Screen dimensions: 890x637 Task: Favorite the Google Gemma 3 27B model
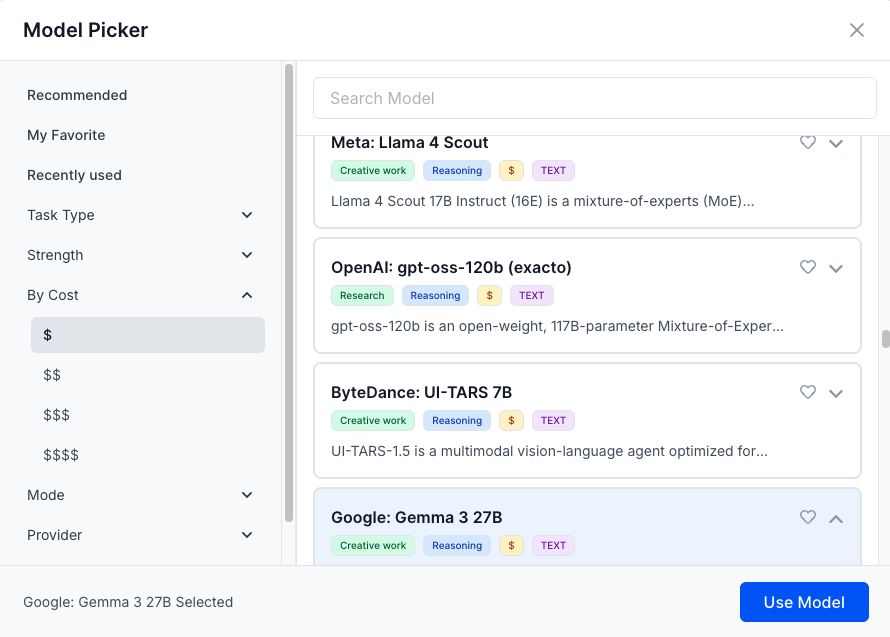[808, 518]
